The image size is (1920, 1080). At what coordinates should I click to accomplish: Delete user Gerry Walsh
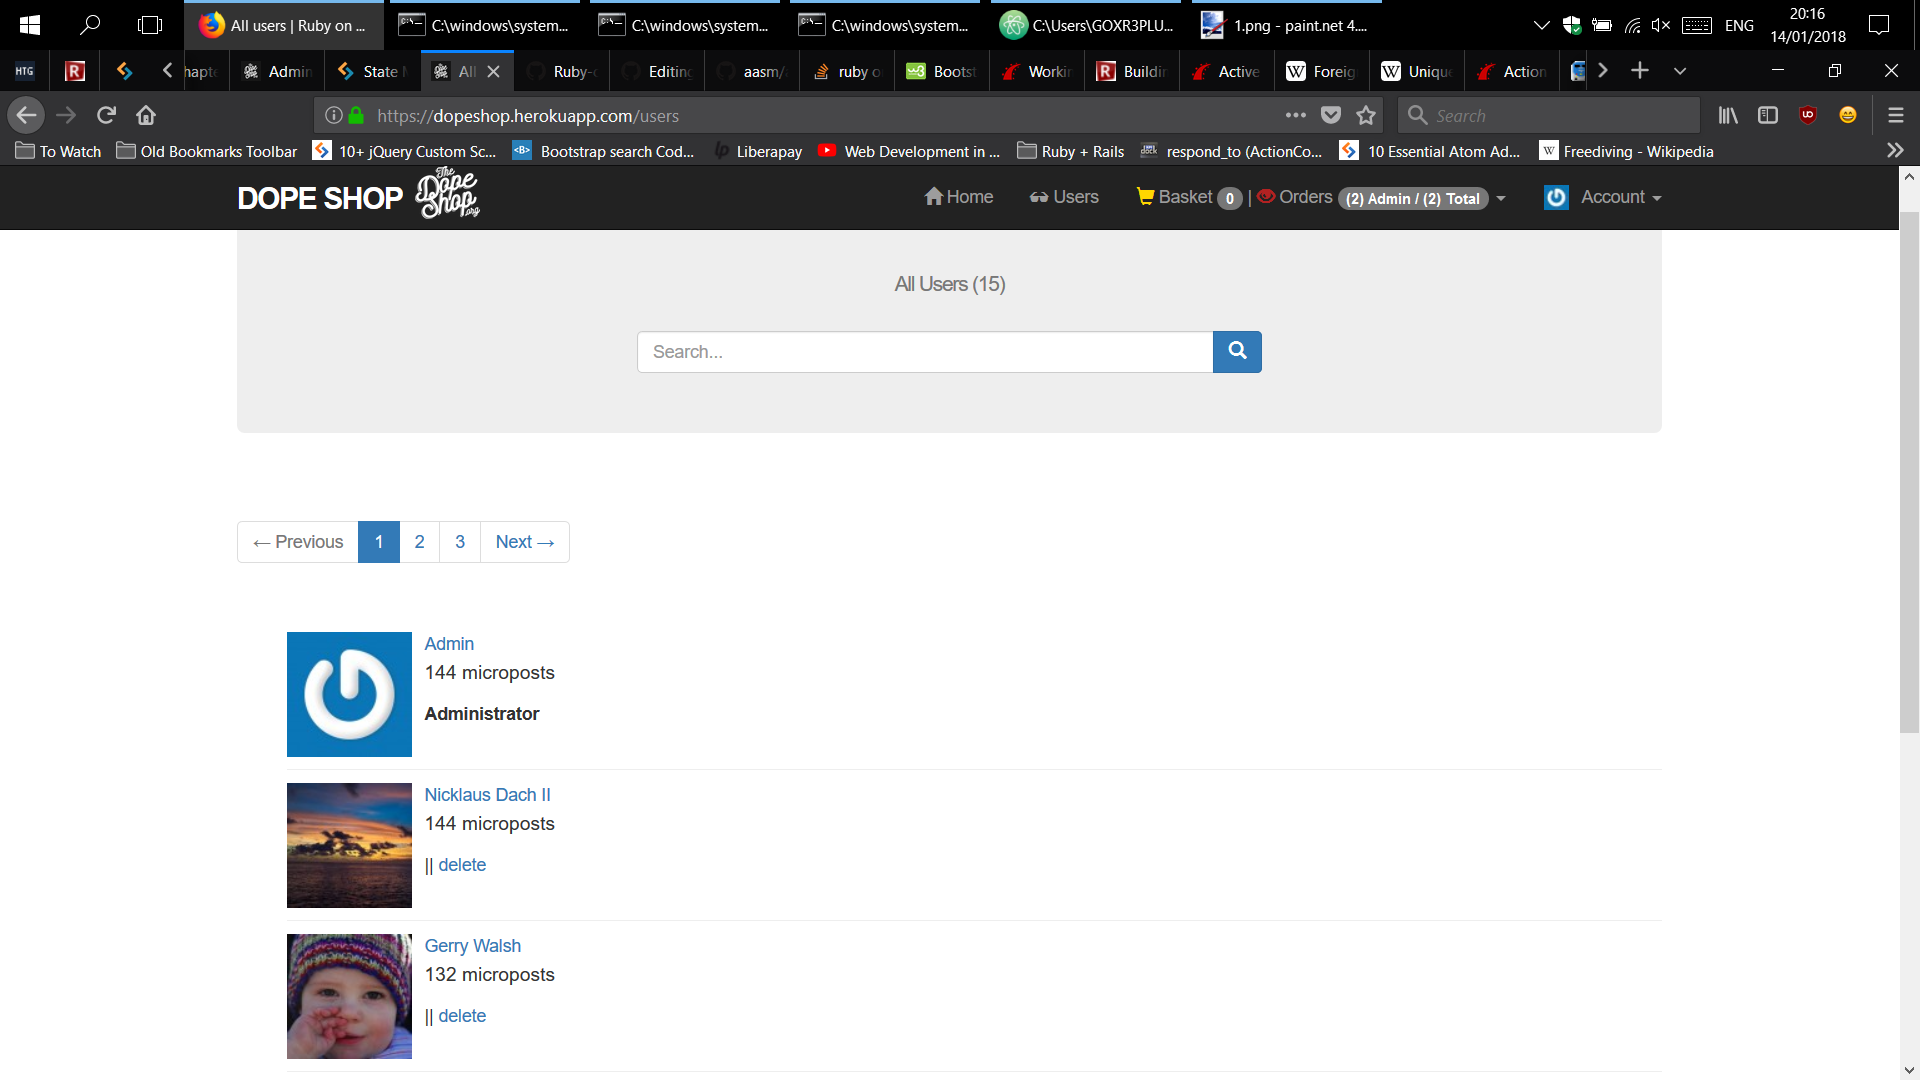462,1015
